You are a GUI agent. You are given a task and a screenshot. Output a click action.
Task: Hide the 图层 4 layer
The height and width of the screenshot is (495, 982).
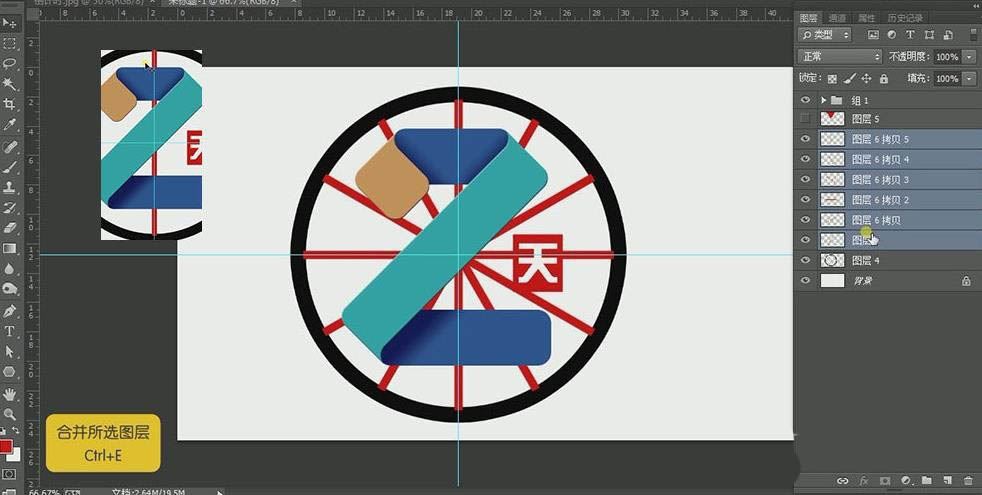[x=806, y=260]
